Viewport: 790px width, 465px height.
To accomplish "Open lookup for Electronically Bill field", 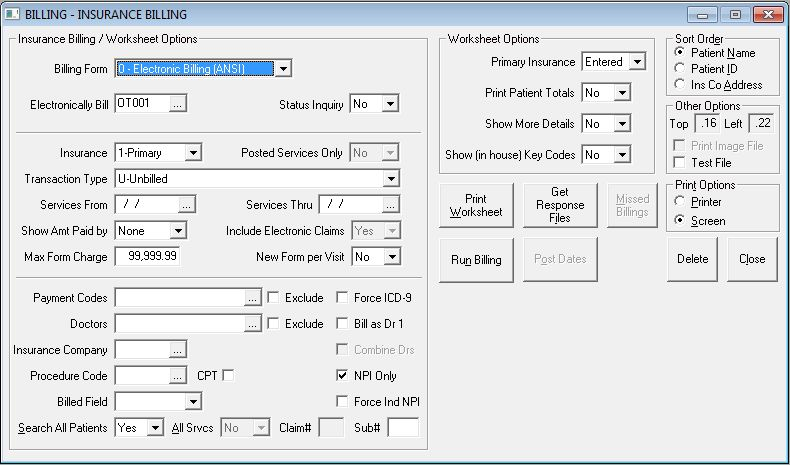I will pyautogui.click(x=177, y=104).
